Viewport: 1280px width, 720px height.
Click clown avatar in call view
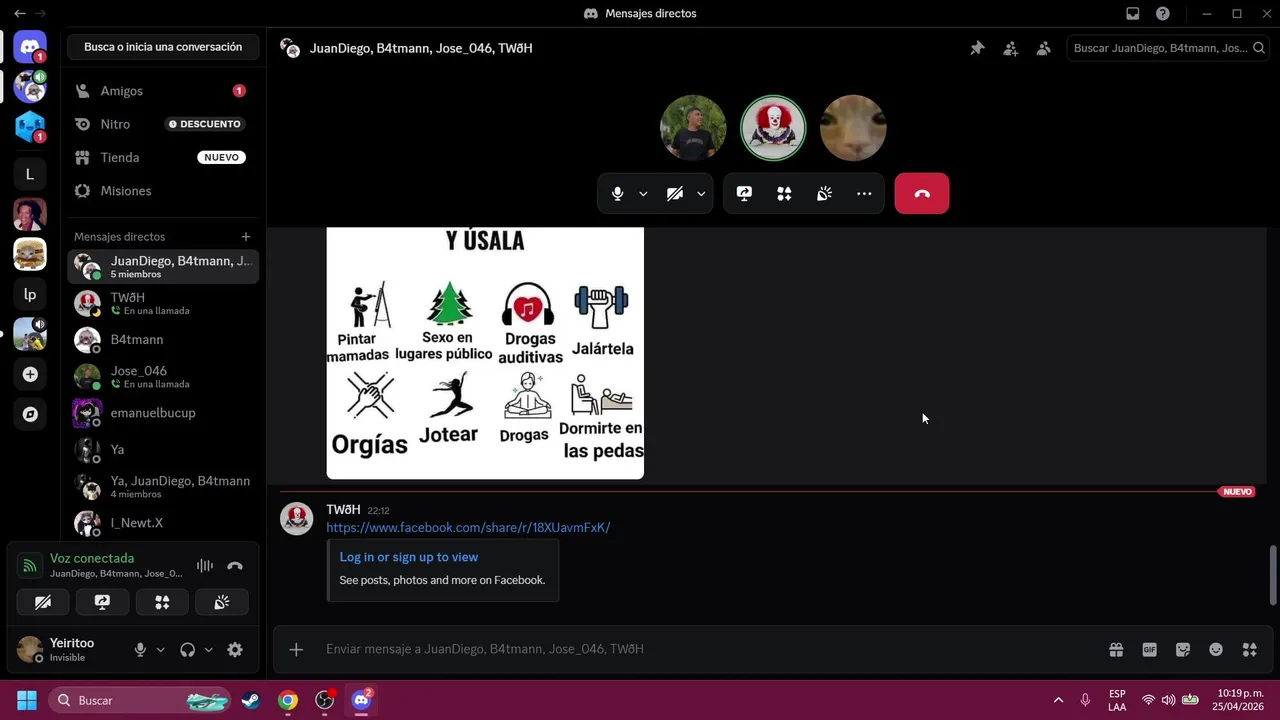pyautogui.click(x=773, y=128)
